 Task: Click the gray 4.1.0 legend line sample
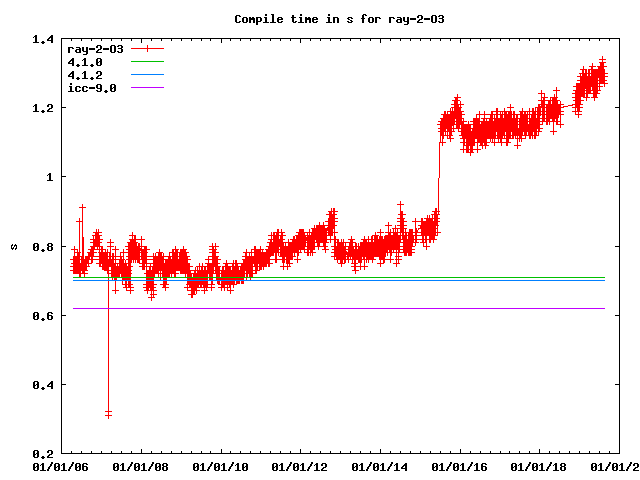click(146, 62)
